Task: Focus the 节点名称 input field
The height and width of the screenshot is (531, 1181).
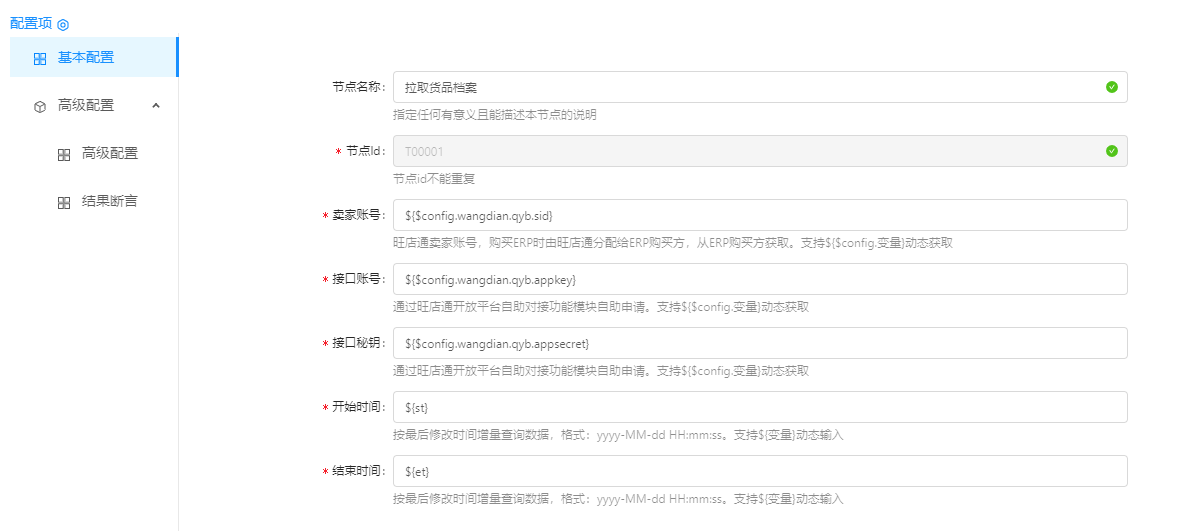Action: point(740,87)
